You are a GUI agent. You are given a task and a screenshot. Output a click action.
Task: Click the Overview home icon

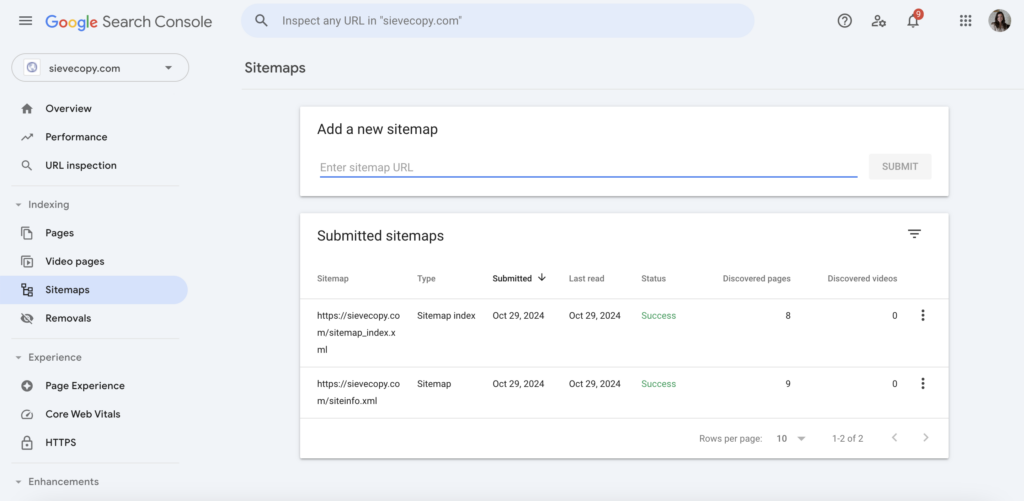pyautogui.click(x=27, y=108)
